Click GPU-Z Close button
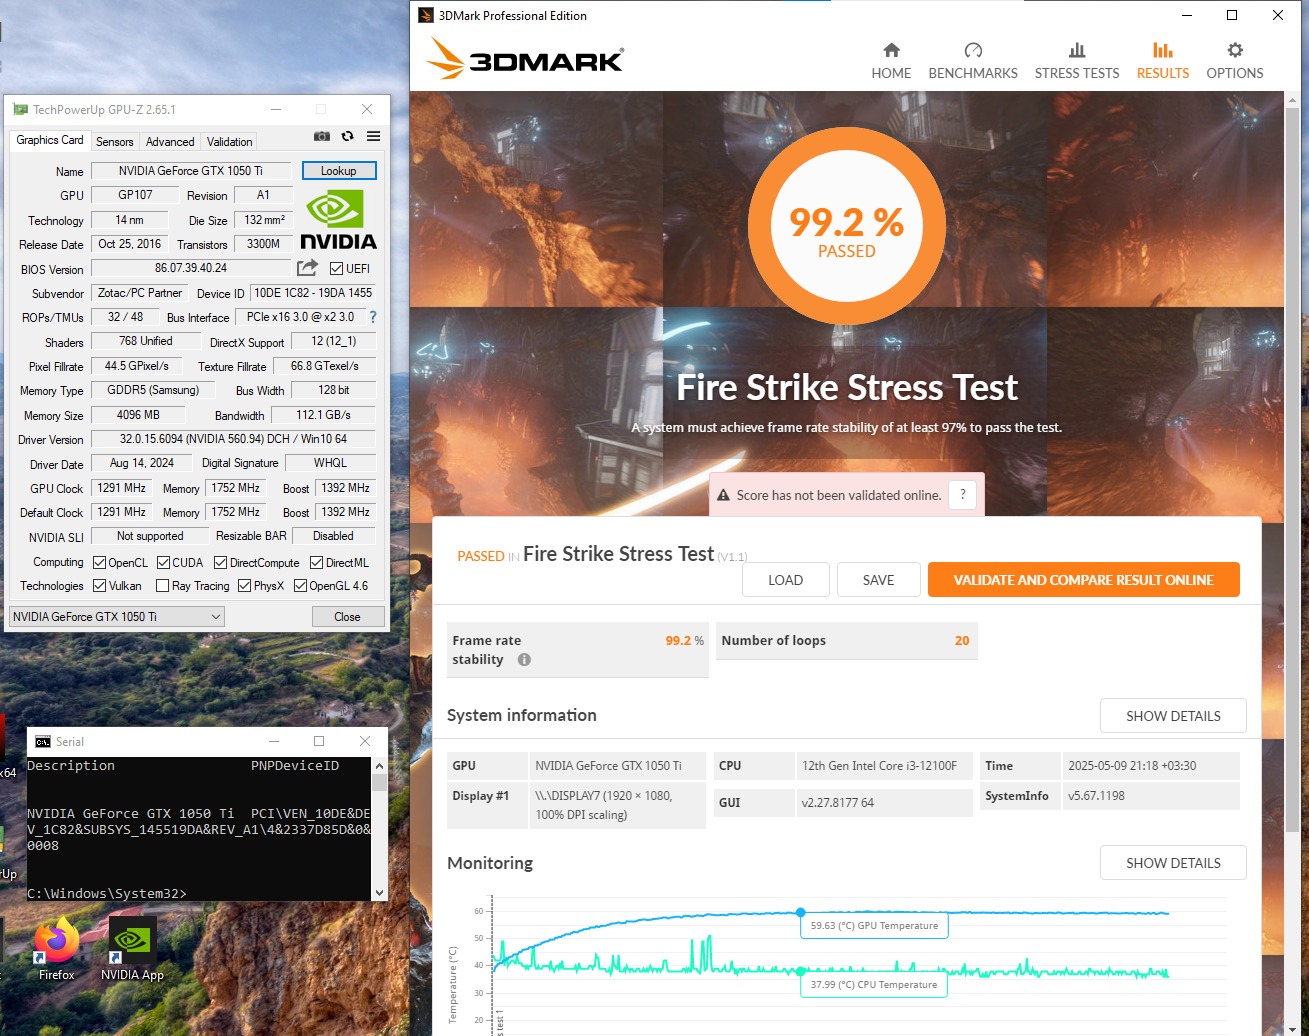1309x1036 pixels. click(x=347, y=617)
